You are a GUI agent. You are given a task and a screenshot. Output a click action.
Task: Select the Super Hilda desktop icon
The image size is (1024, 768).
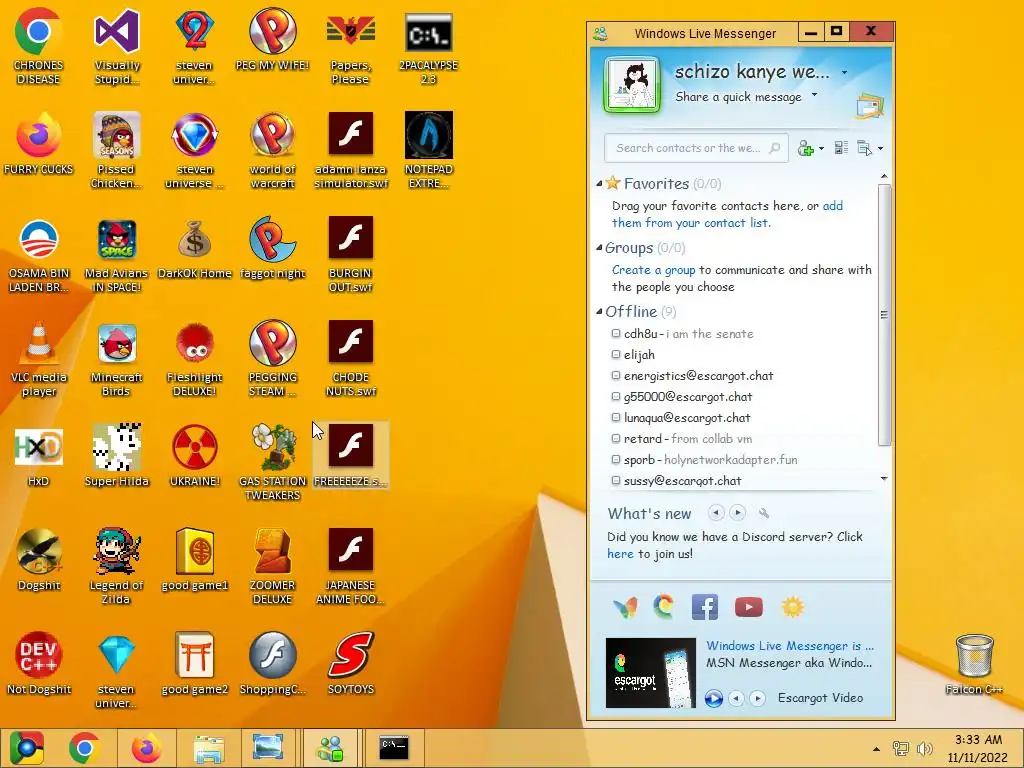coord(116,456)
